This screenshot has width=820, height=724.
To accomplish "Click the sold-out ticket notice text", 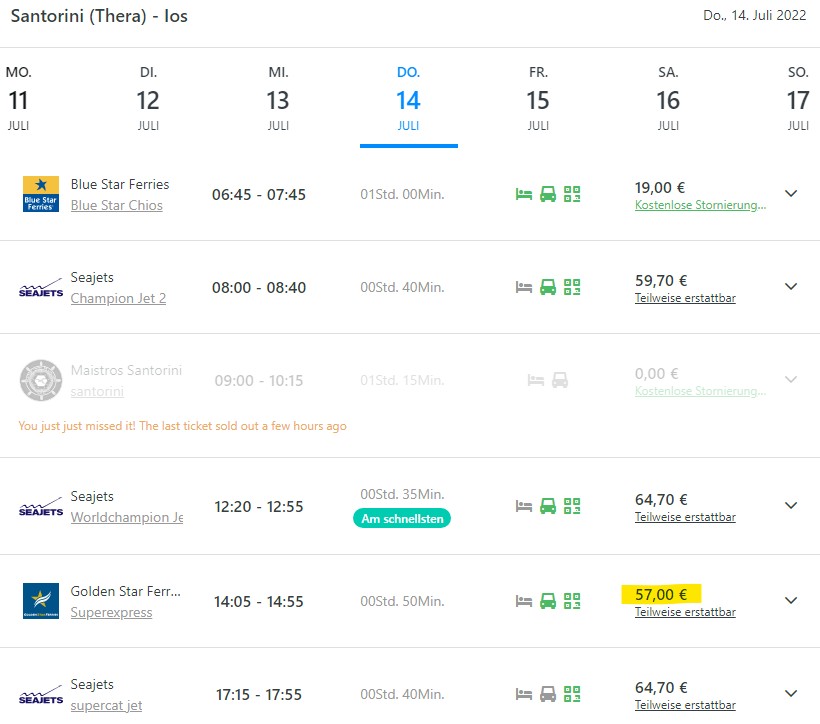I will [x=183, y=426].
